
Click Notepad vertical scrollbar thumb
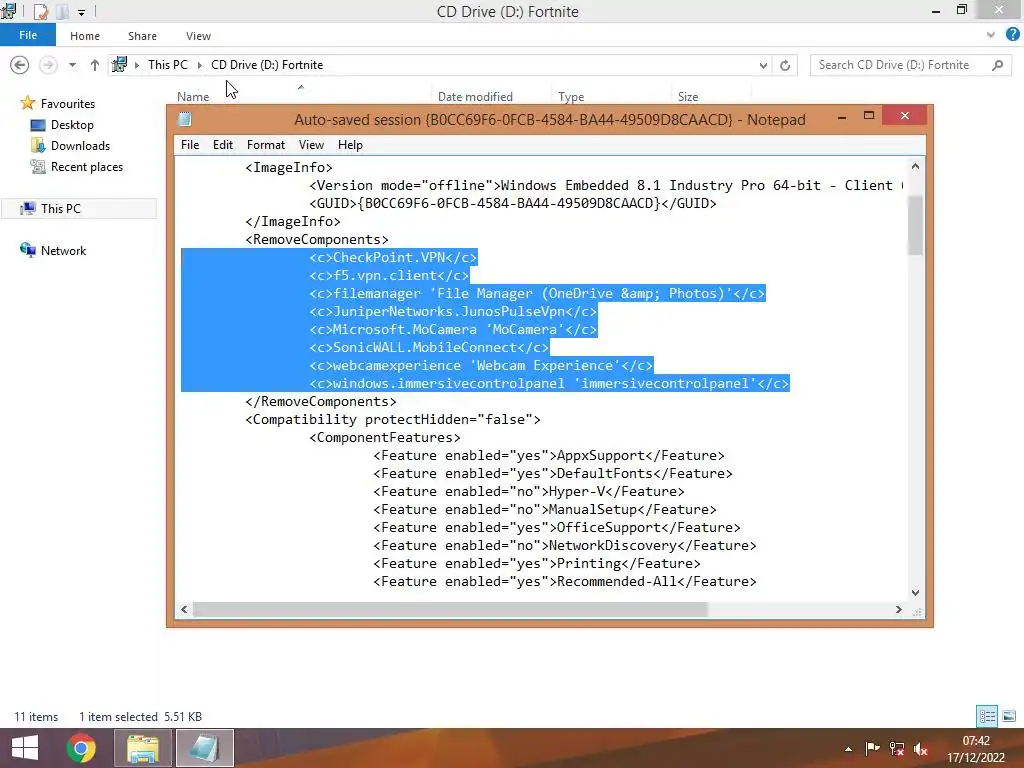coord(915,225)
